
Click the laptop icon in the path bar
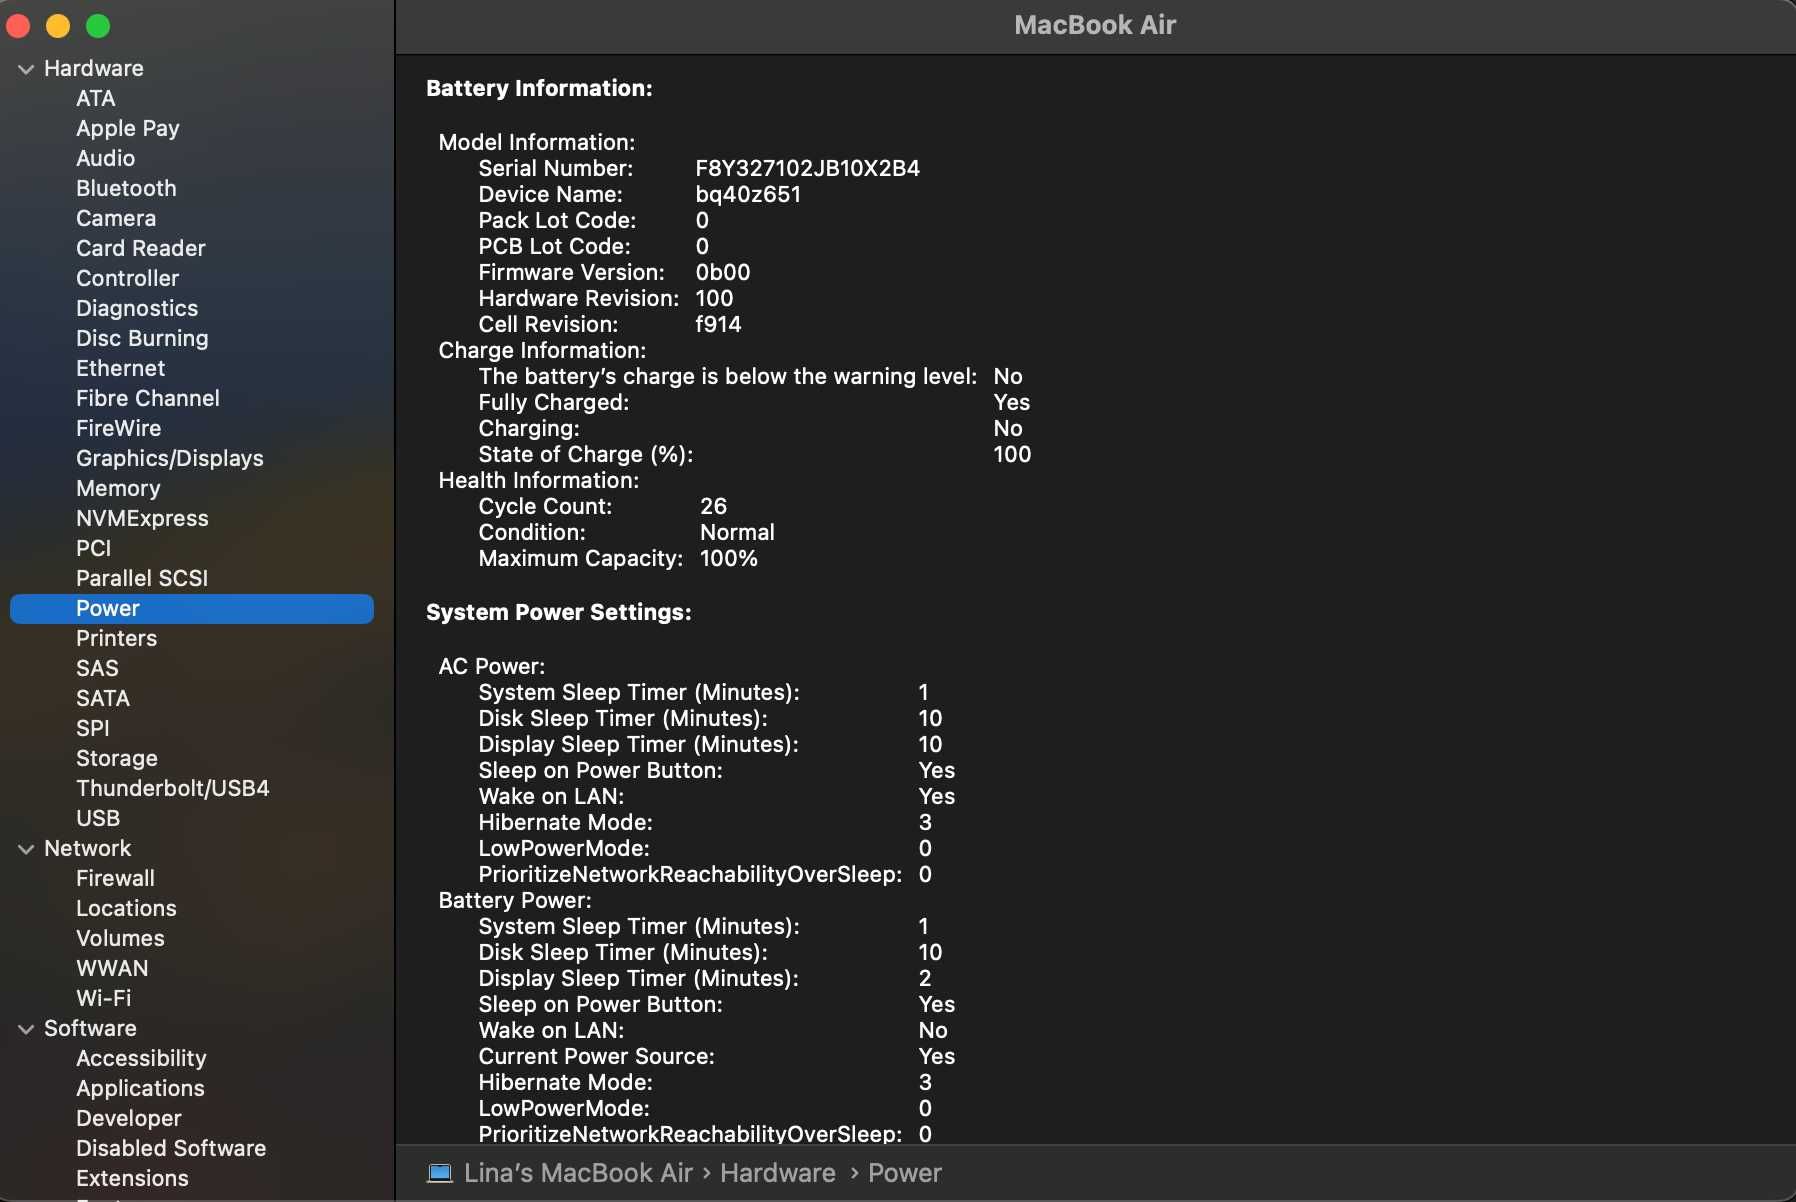tap(440, 1173)
